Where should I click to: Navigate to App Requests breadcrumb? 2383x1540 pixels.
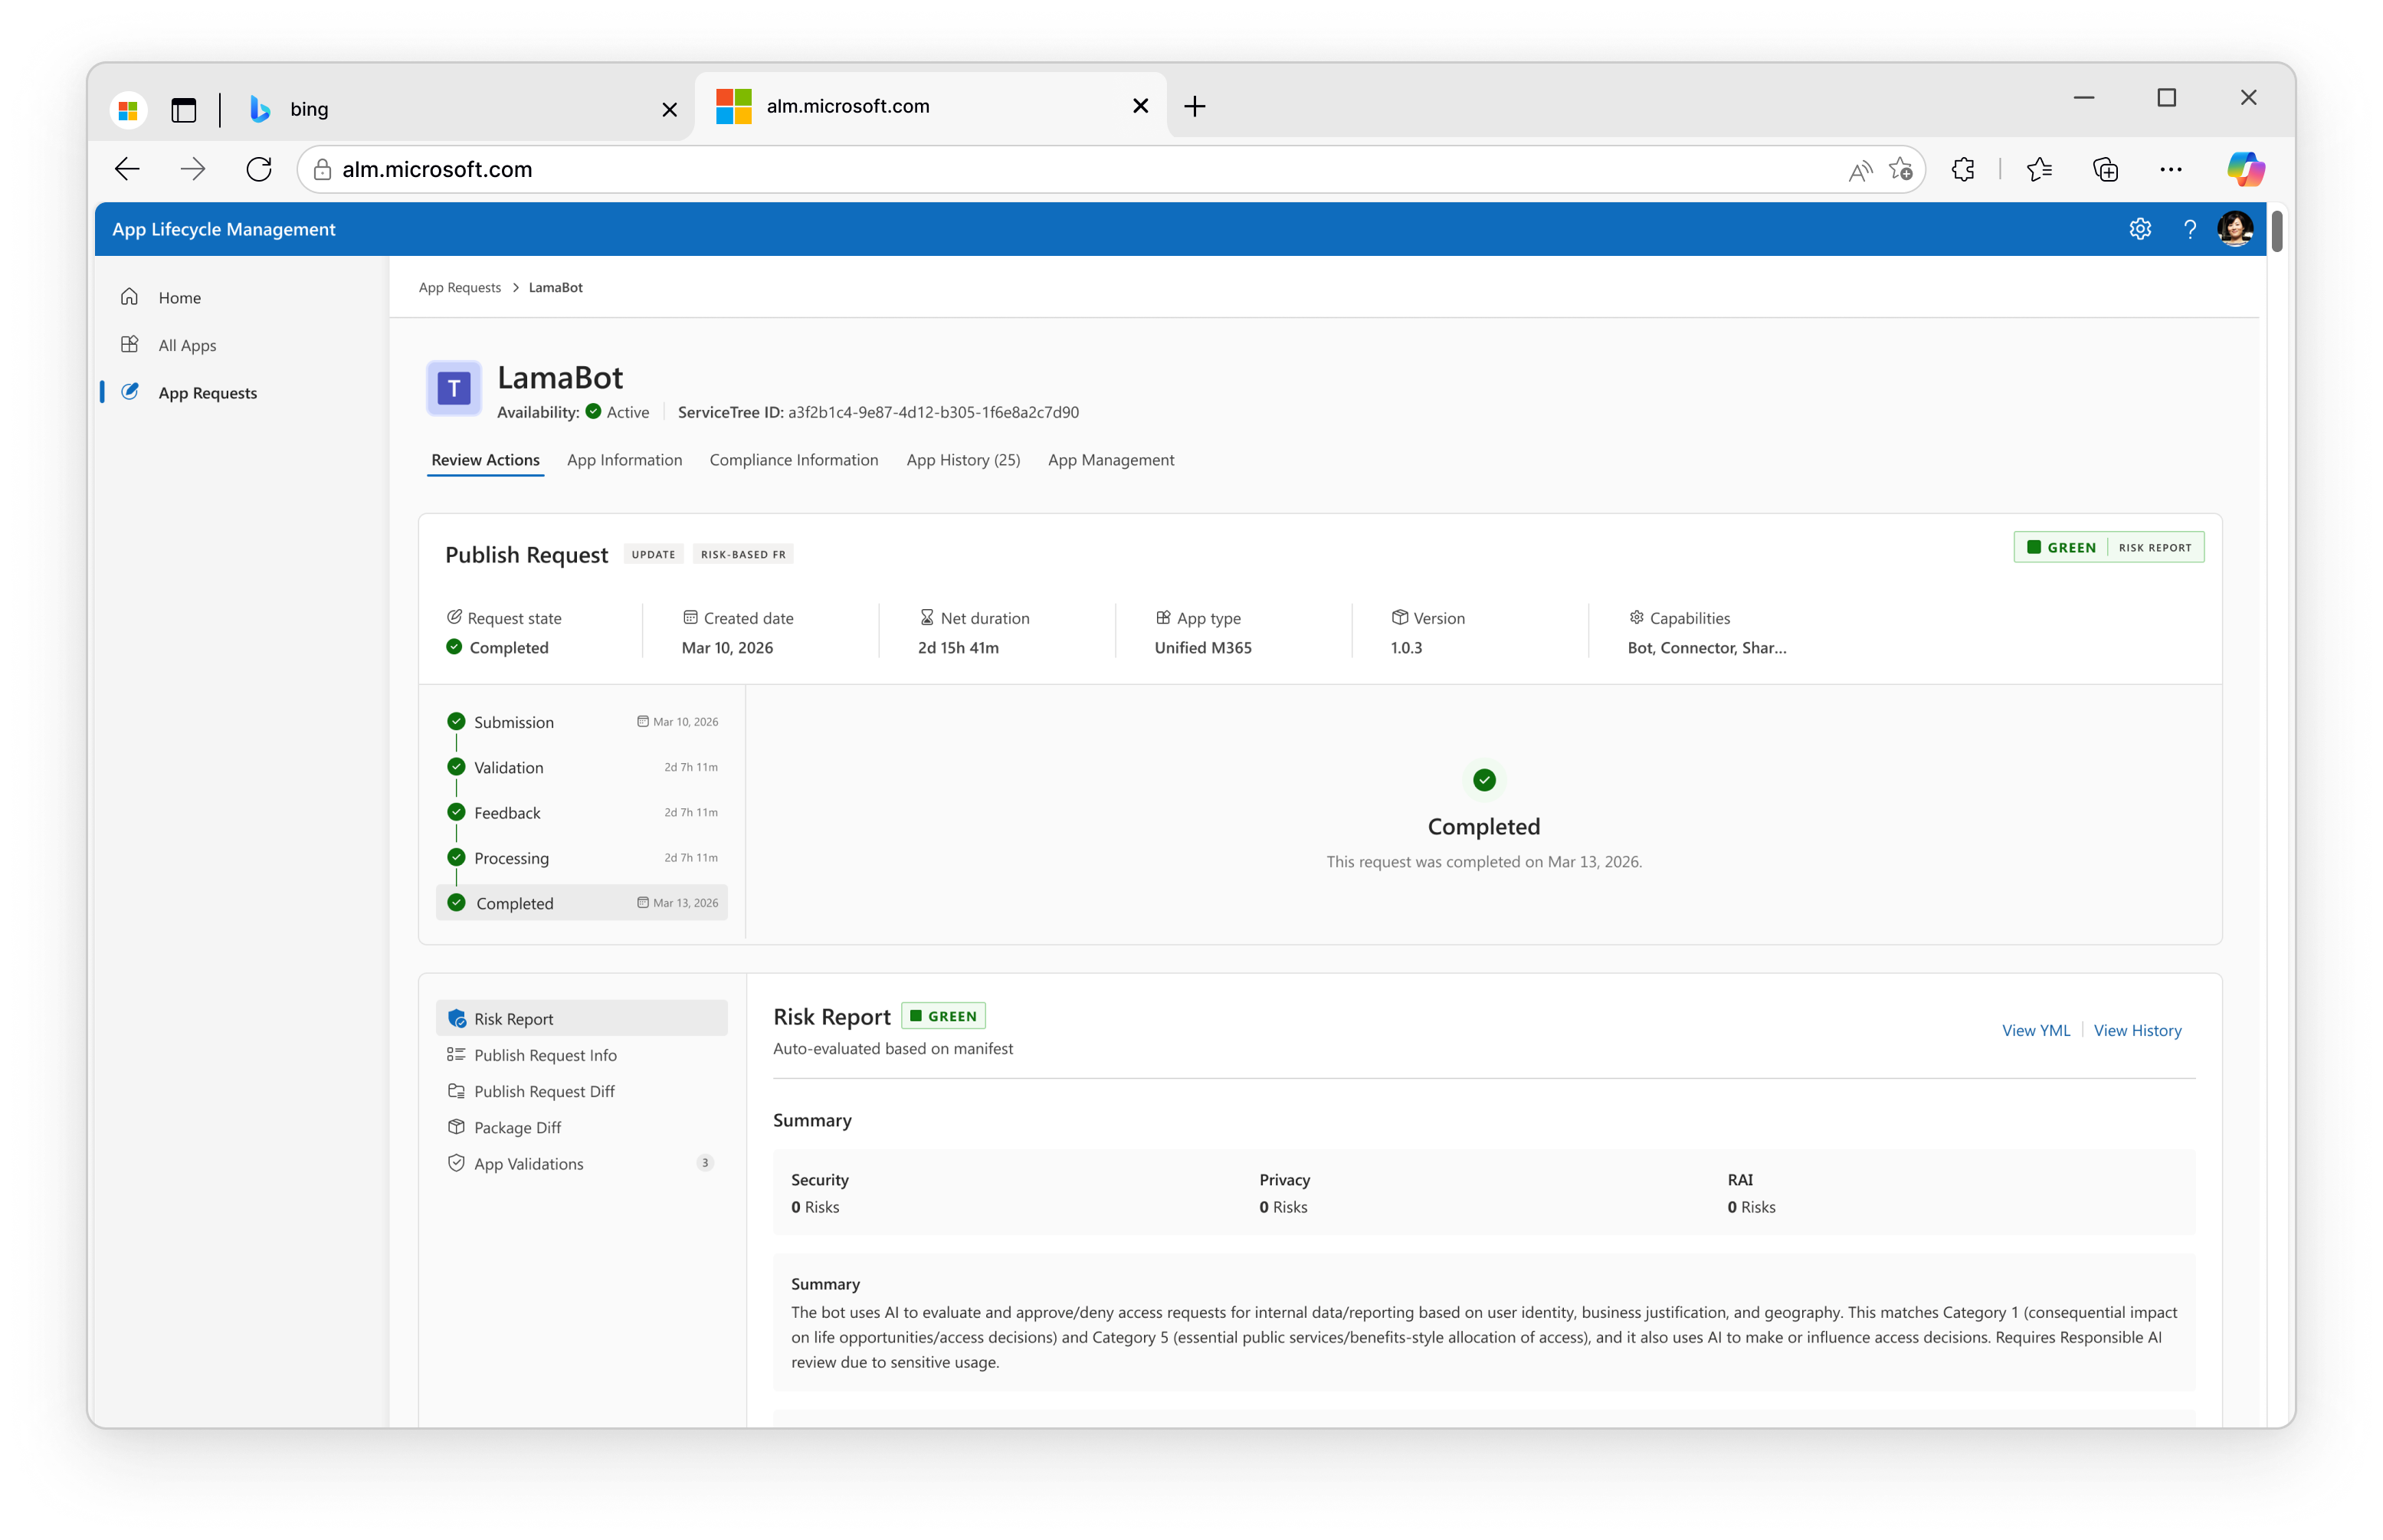pyautogui.click(x=460, y=288)
